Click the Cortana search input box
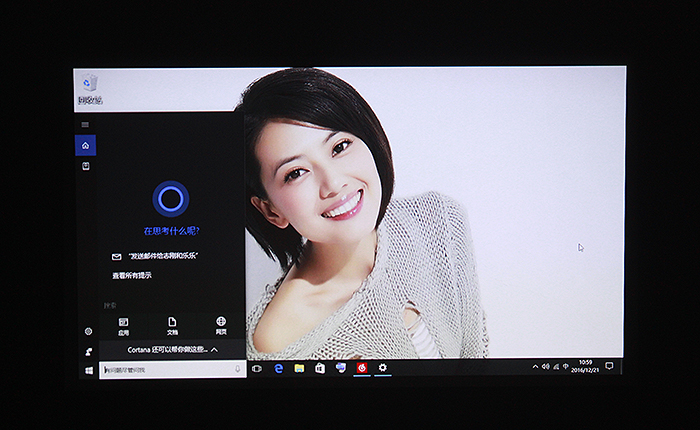 165,369
